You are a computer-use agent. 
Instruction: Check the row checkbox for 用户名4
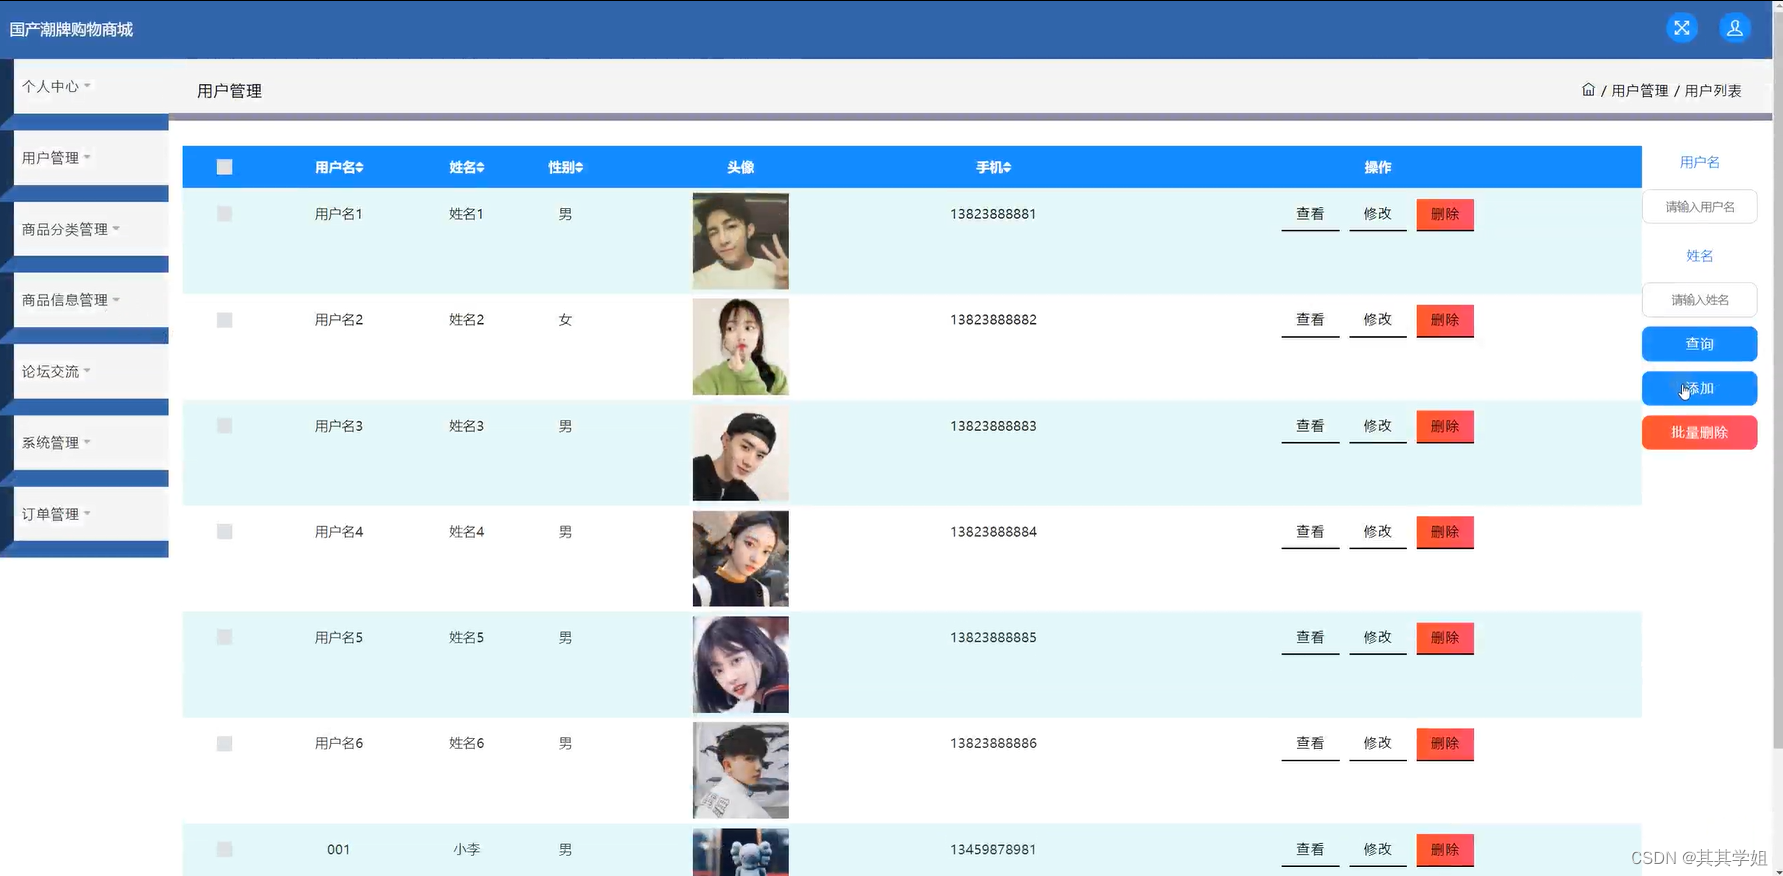coord(224,532)
